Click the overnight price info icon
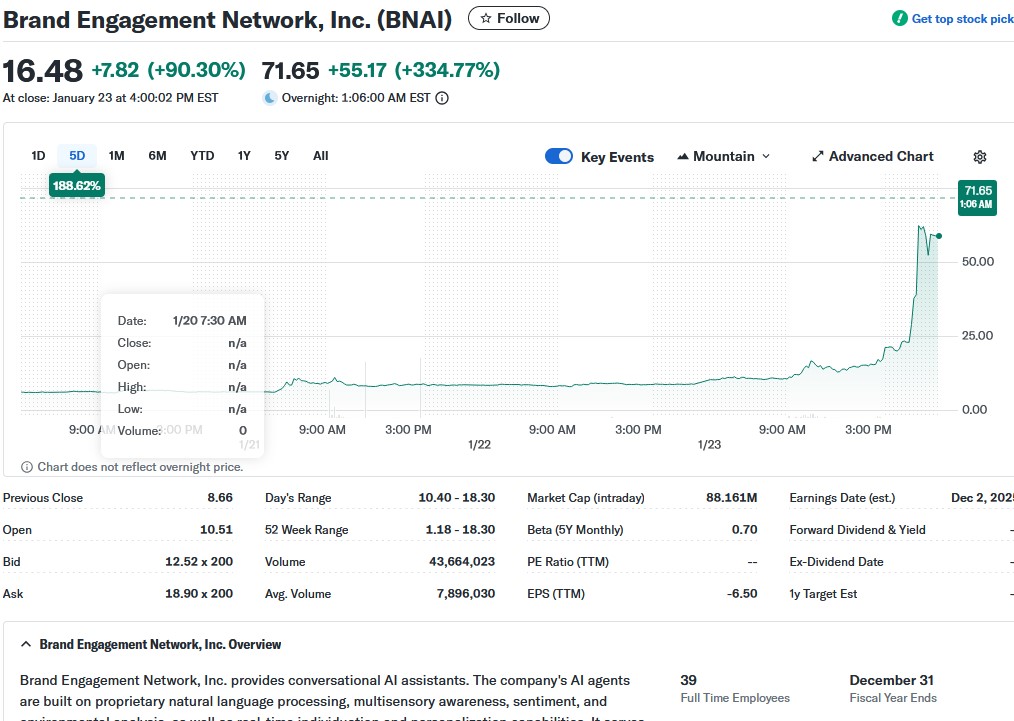 point(442,98)
